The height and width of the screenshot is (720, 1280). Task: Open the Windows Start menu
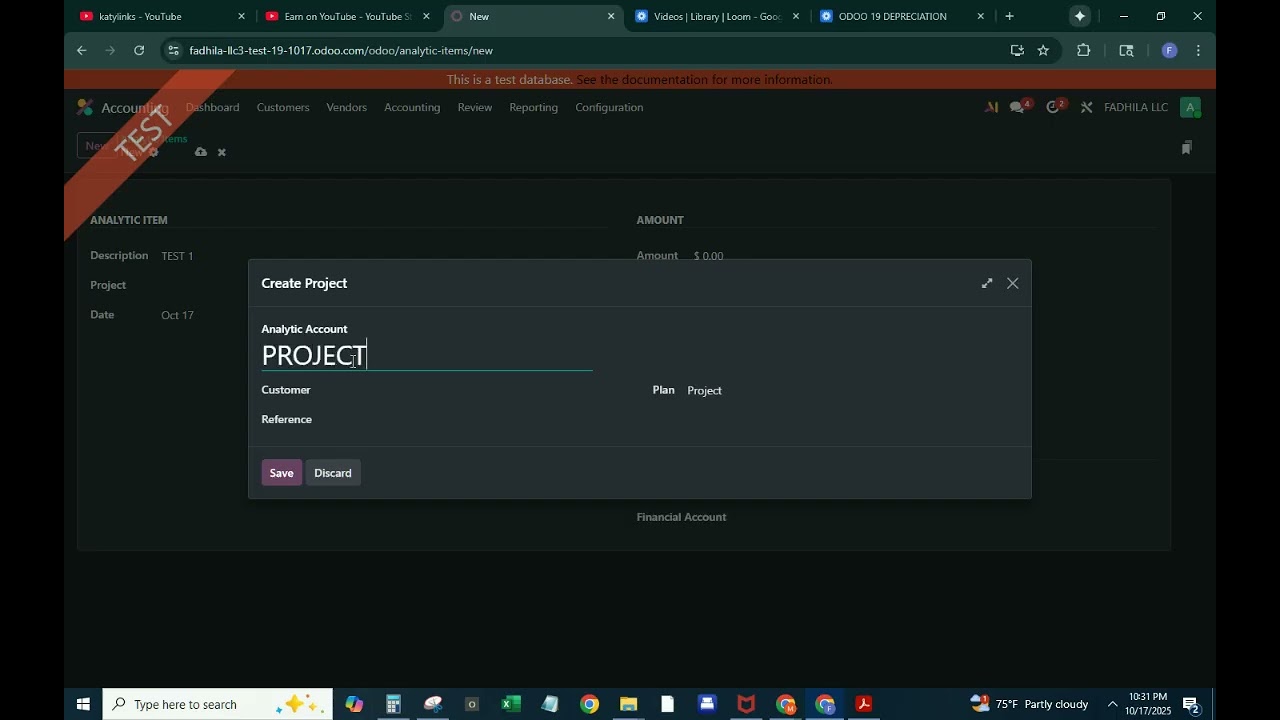pos(83,704)
